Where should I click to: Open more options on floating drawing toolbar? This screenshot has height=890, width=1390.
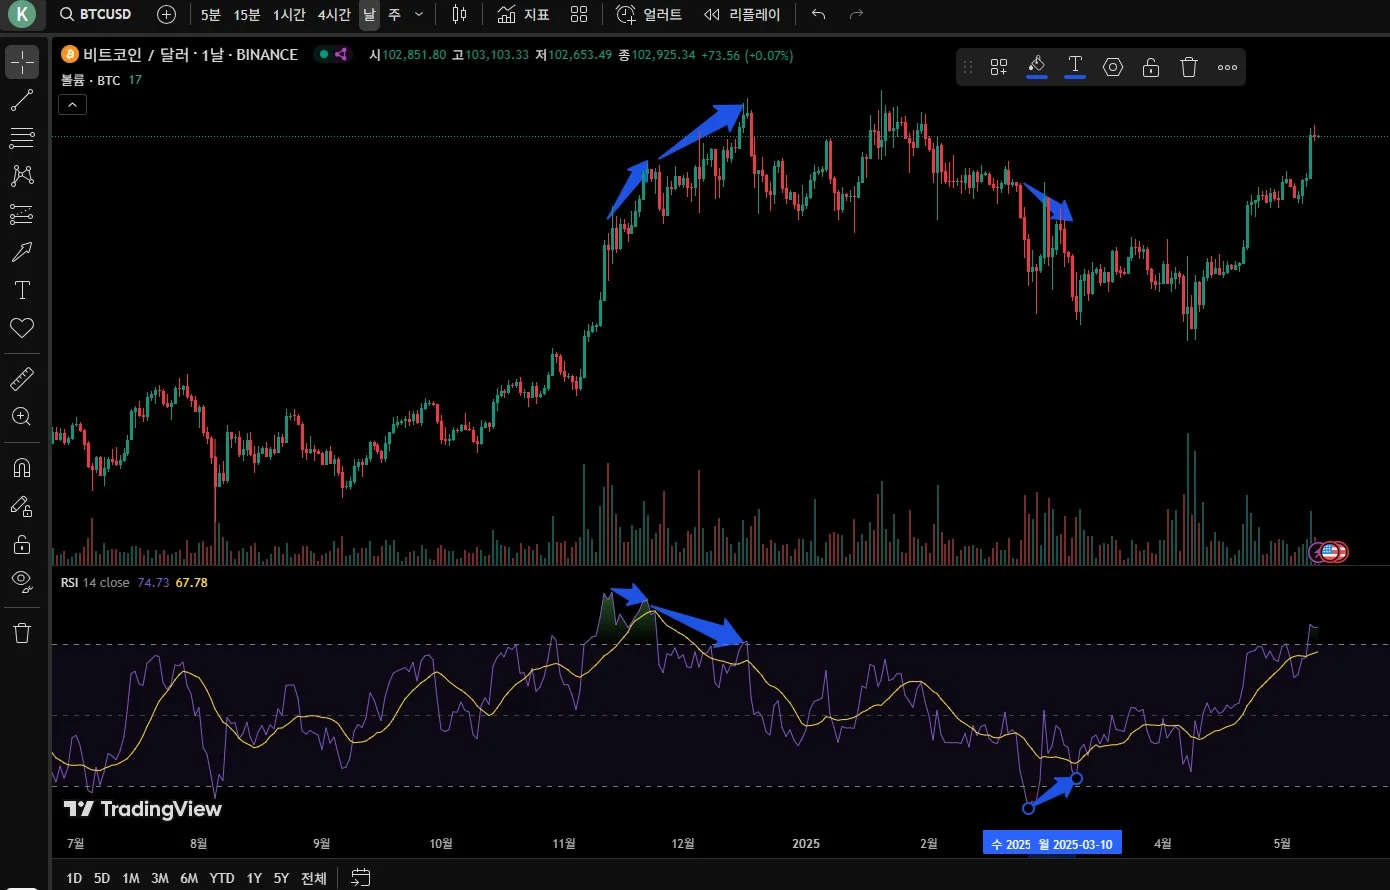pyautogui.click(x=1227, y=67)
